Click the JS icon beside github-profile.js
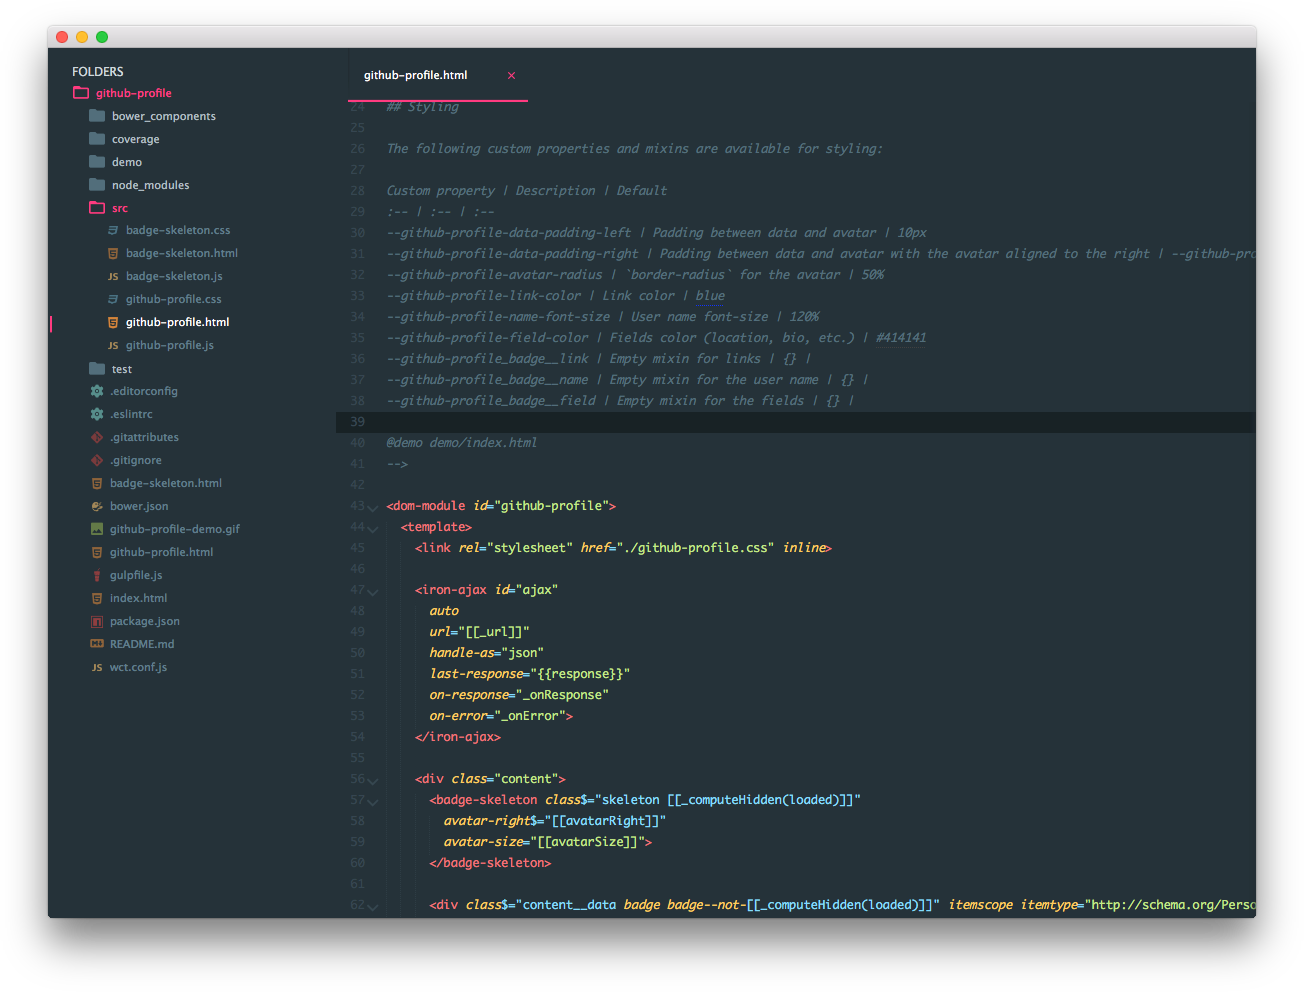 click(113, 345)
